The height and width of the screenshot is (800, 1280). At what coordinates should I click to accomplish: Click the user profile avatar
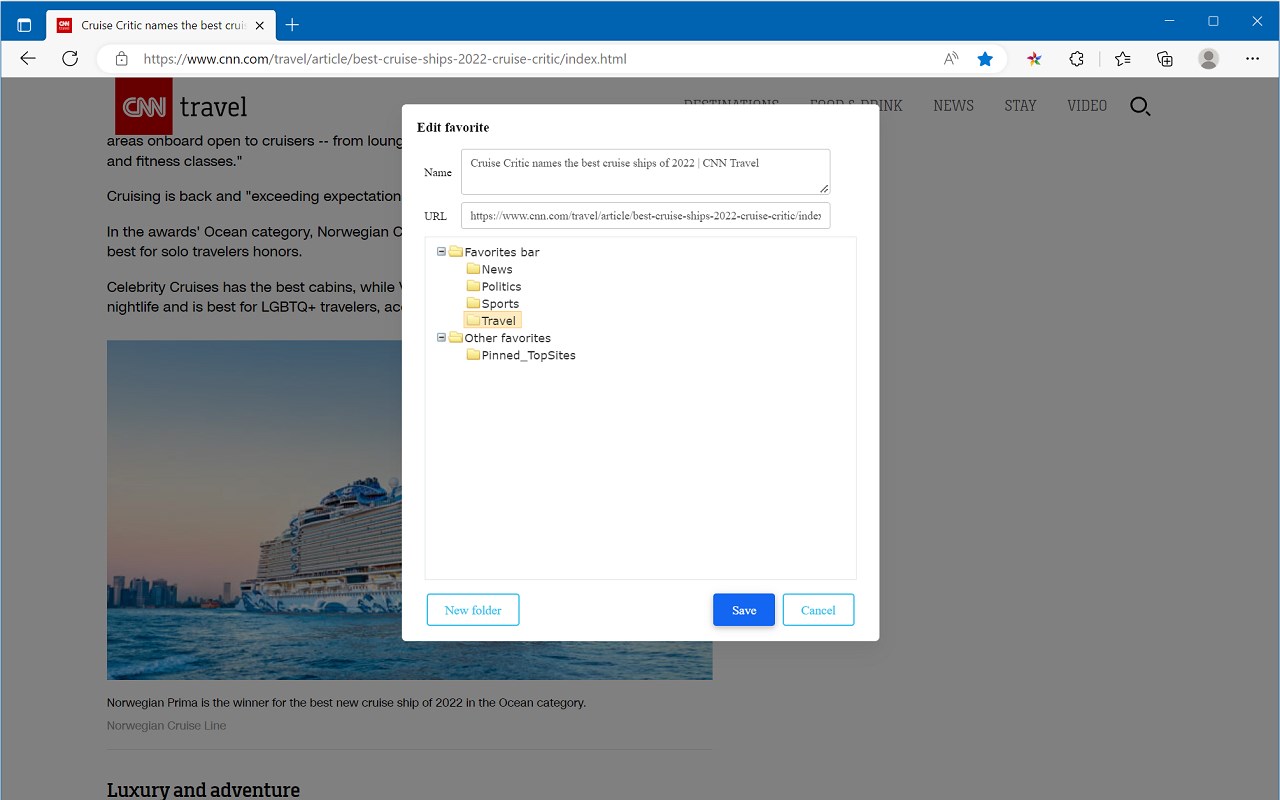(x=1209, y=59)
